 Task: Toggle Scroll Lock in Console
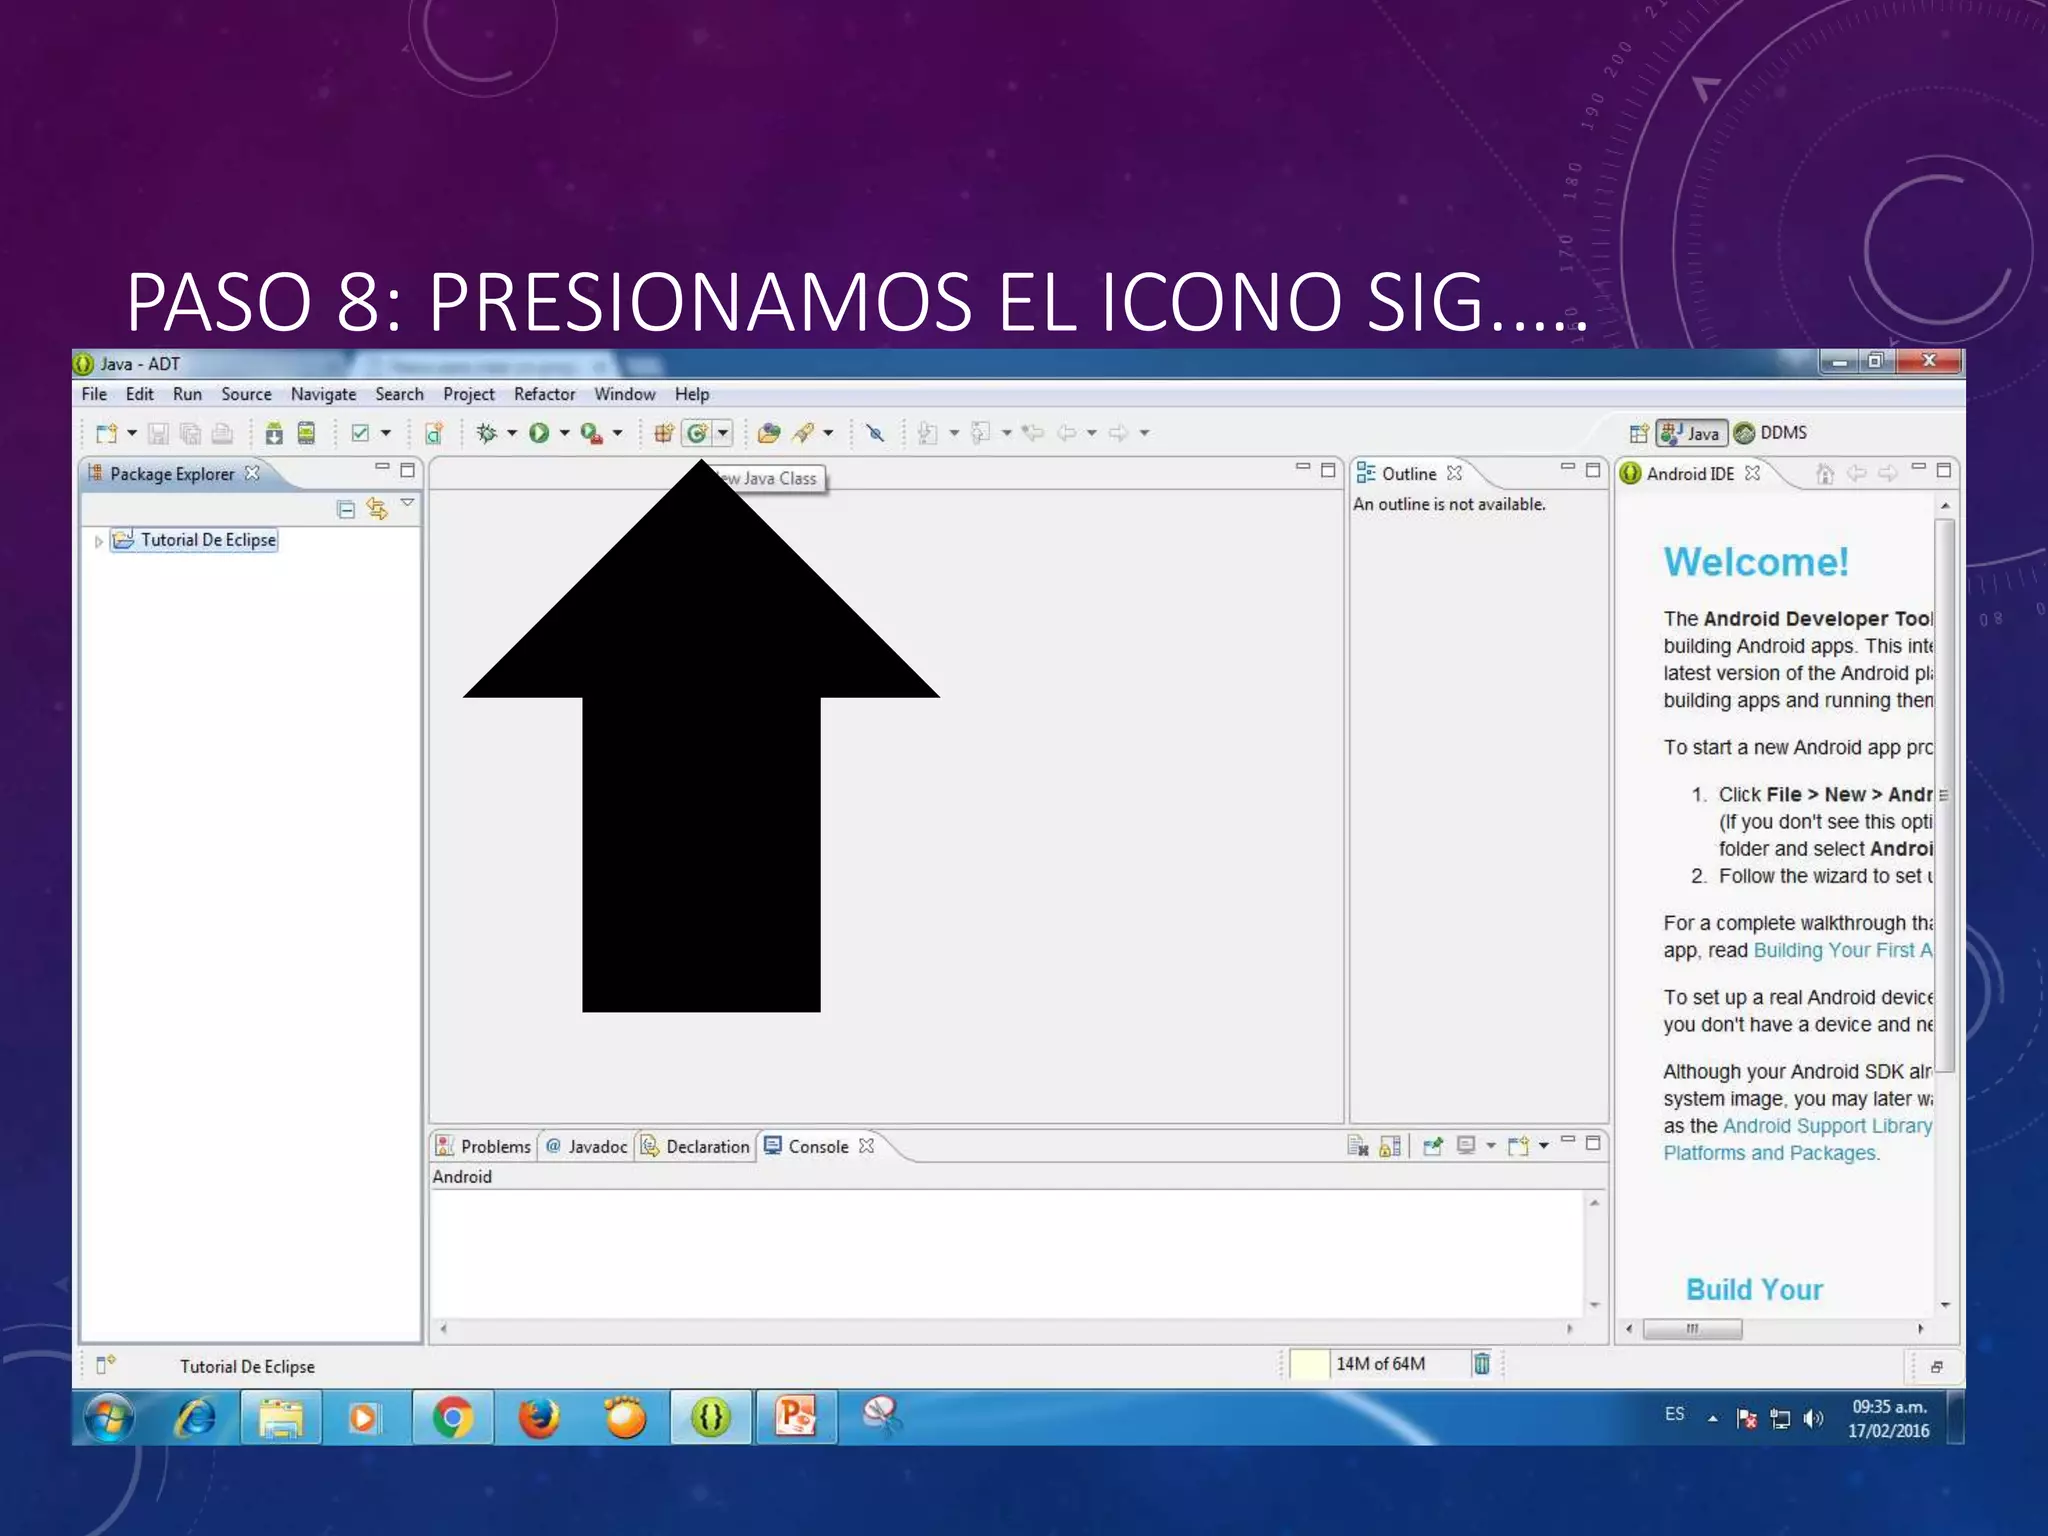1390,1146
